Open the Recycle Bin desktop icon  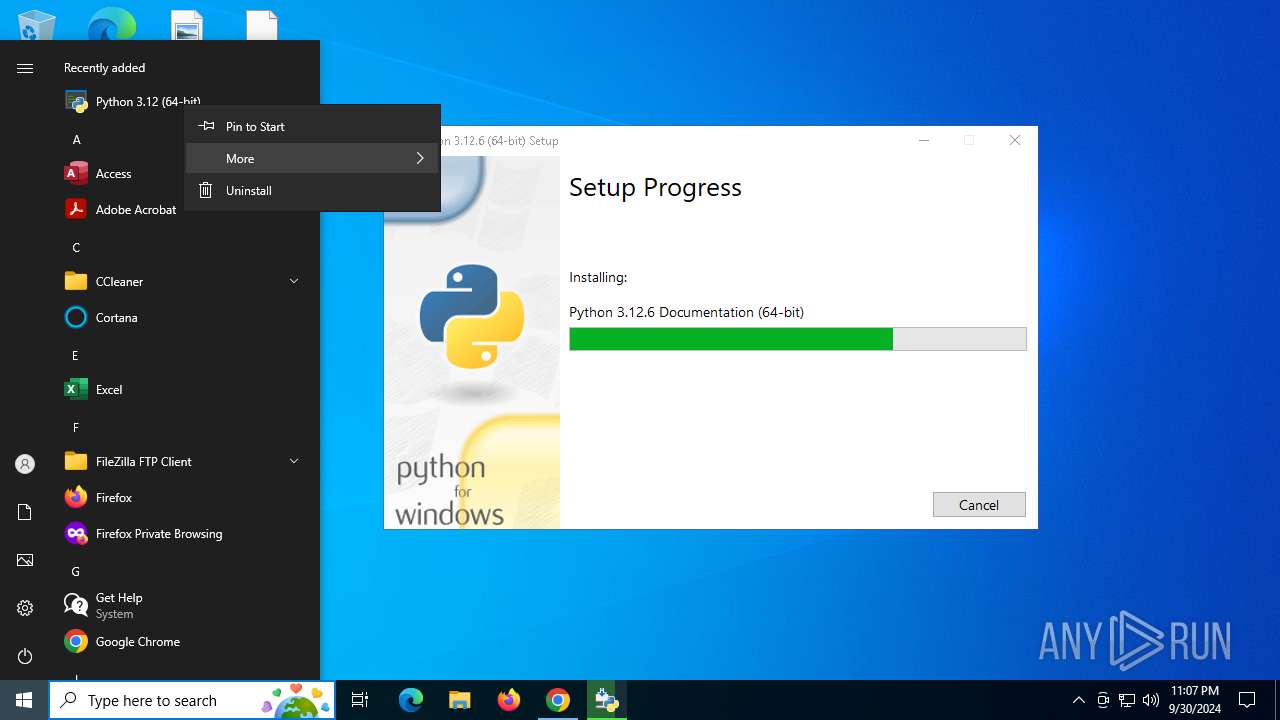[x=37, y=25]
